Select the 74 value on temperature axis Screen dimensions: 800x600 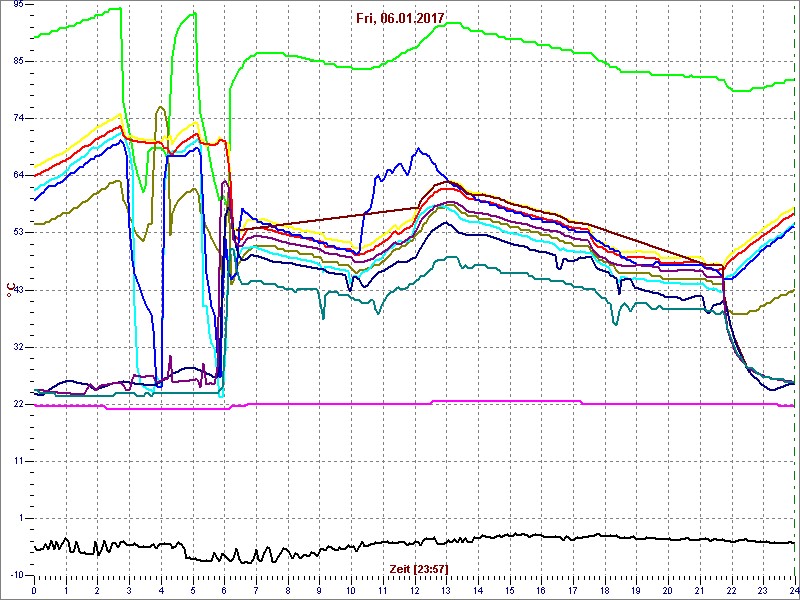18,118
